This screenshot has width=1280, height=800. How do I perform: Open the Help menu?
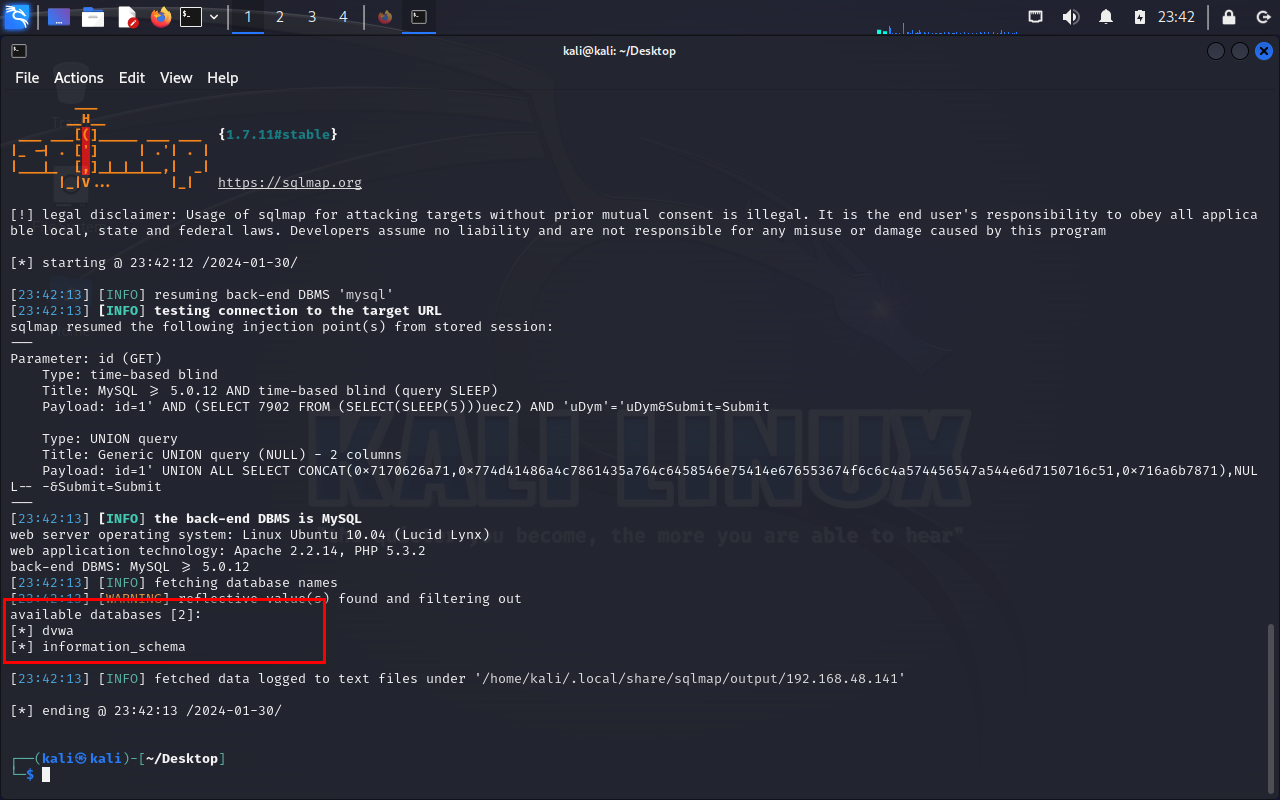click(x=223, y=78)
